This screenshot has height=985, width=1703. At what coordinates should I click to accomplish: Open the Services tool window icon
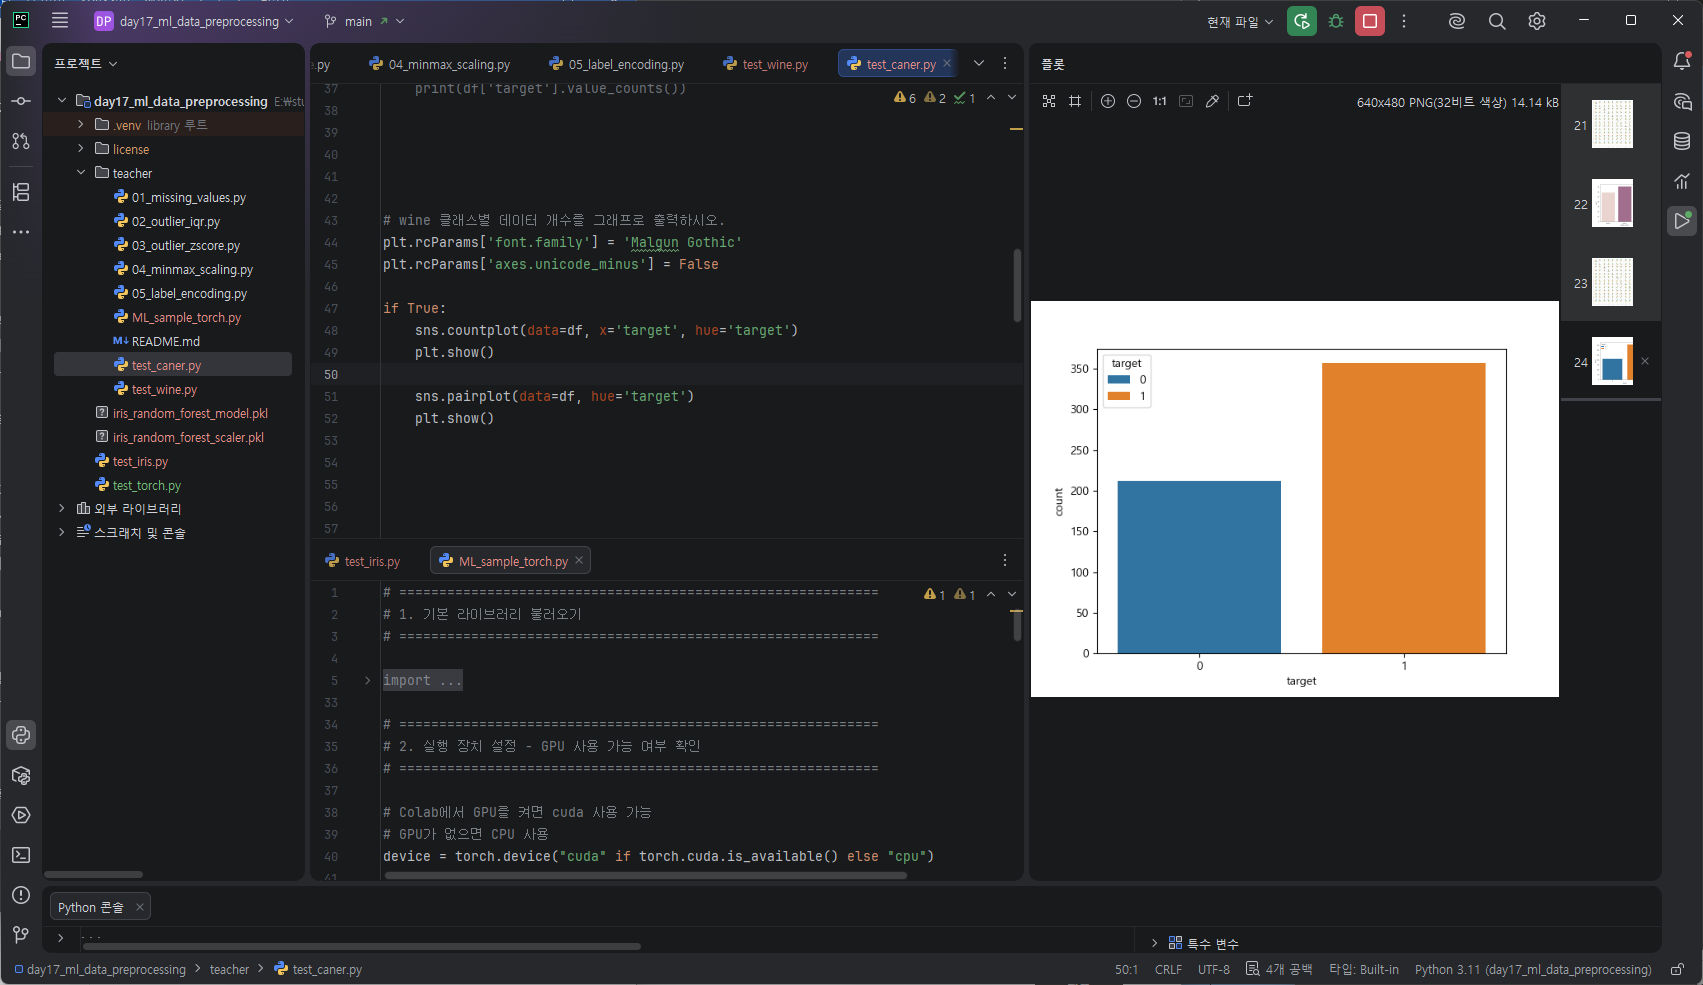click(21, 815)
